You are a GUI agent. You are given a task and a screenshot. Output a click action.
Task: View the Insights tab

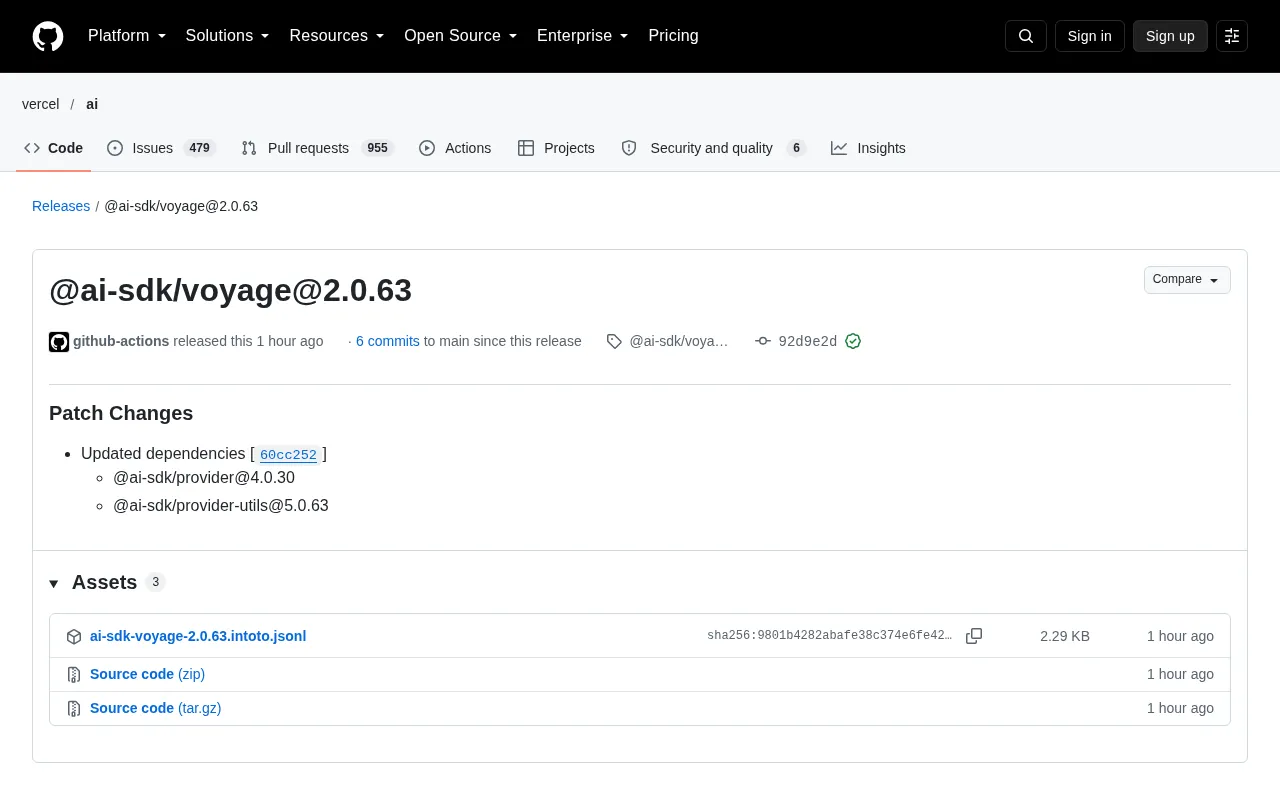[868, 148]
